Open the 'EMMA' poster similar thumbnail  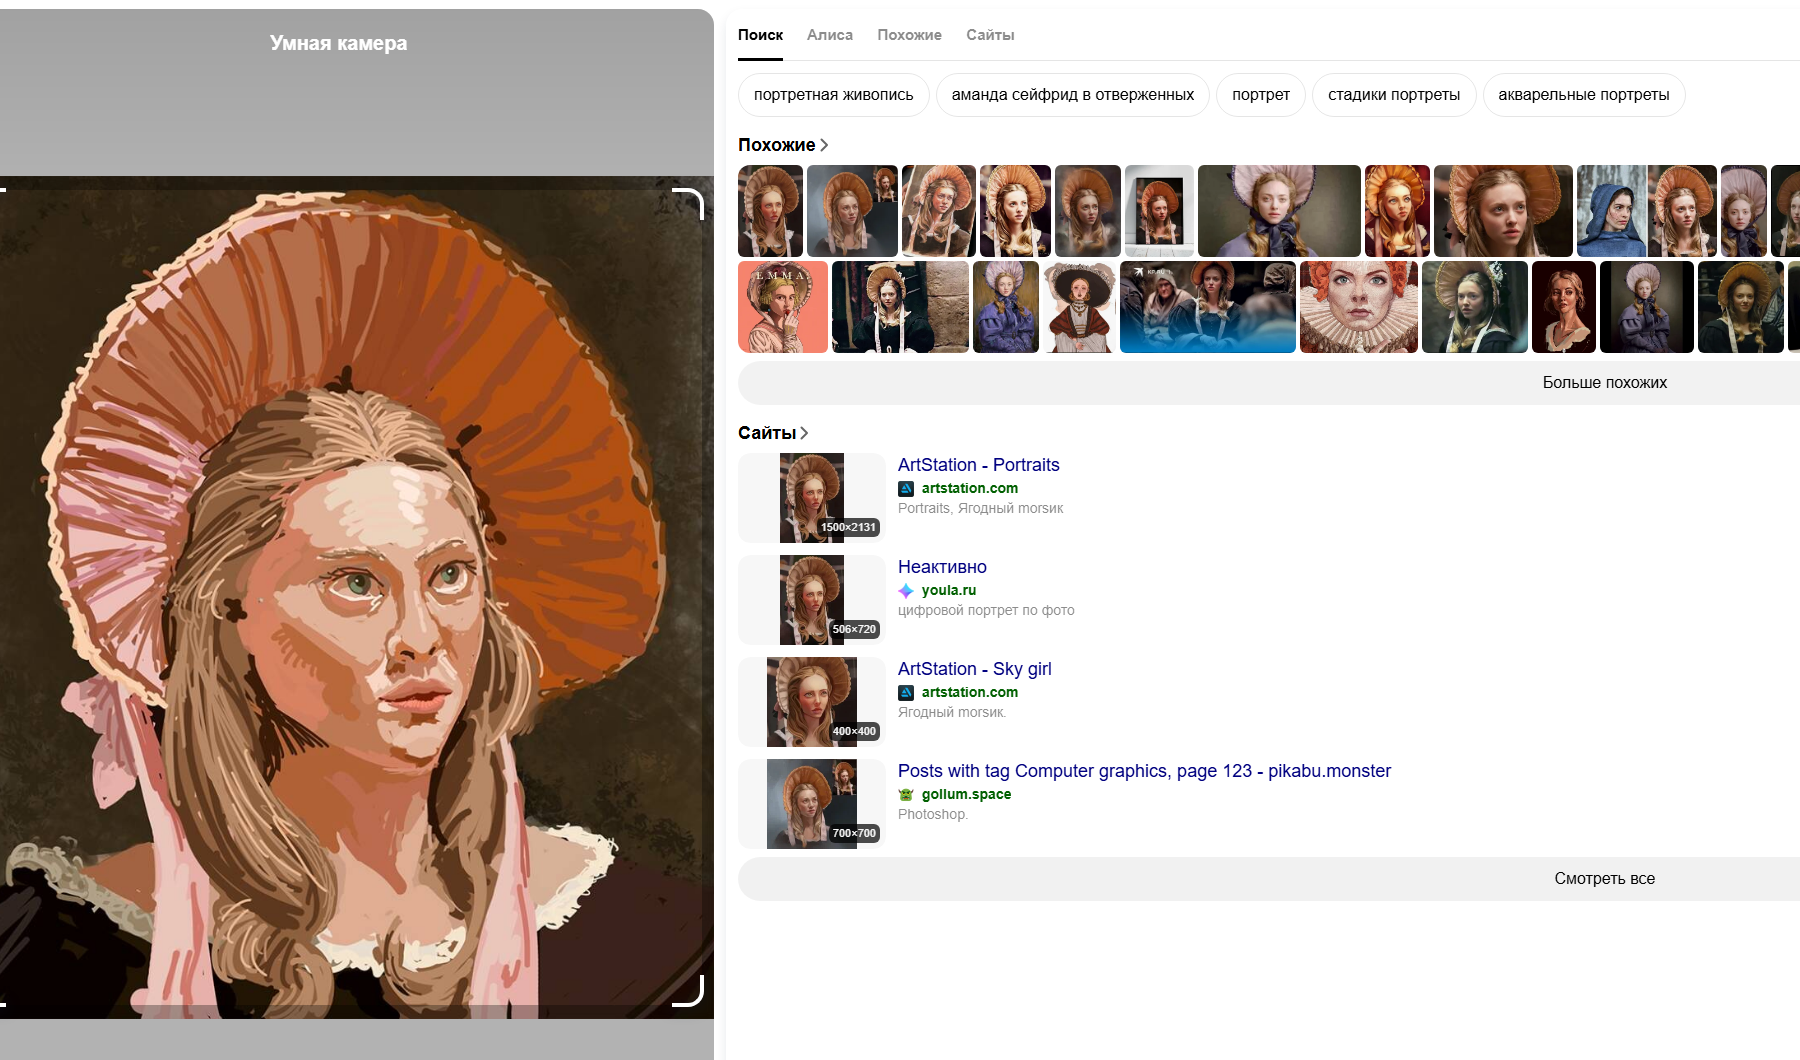pos(783,307)
